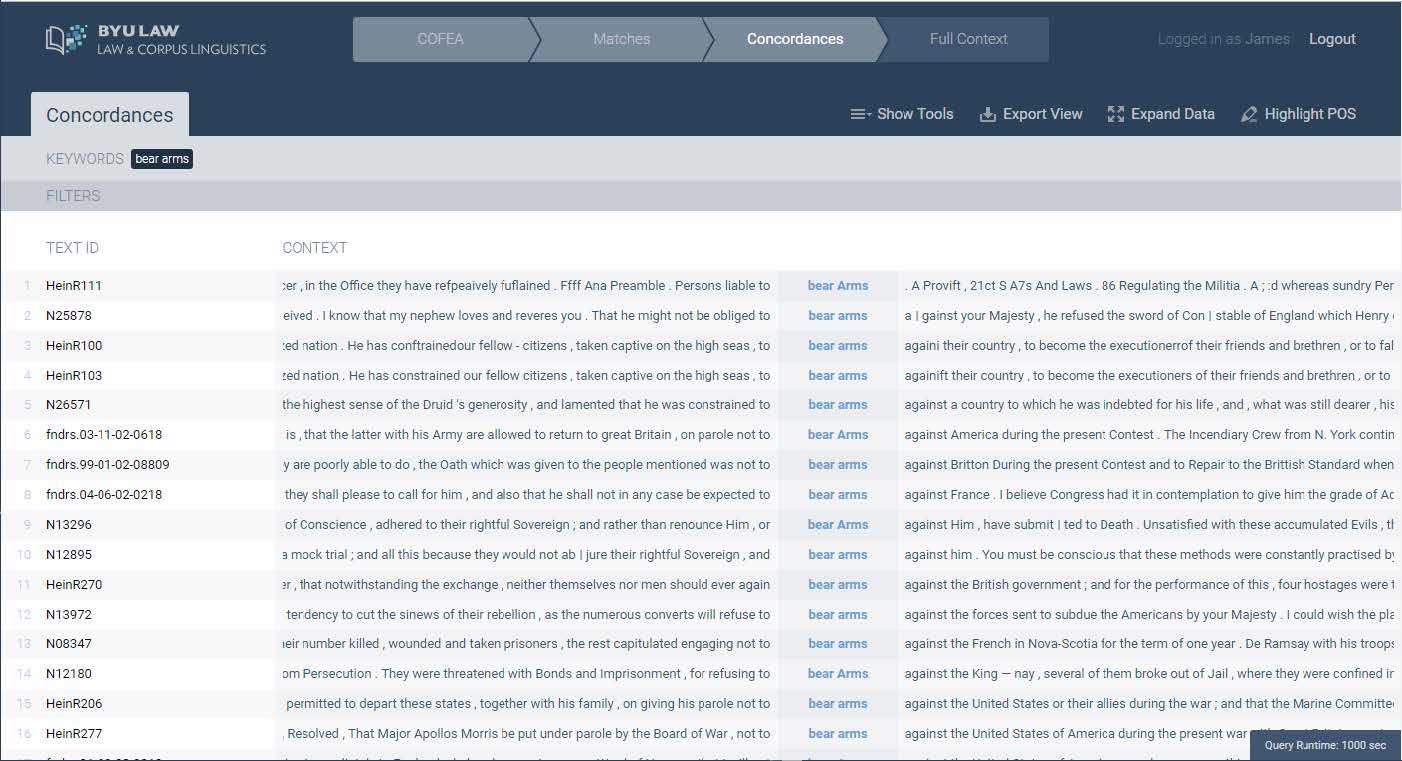Switch to the Full Context step
This screenshot has width=1402, height=761.
[x=968, y=39]
